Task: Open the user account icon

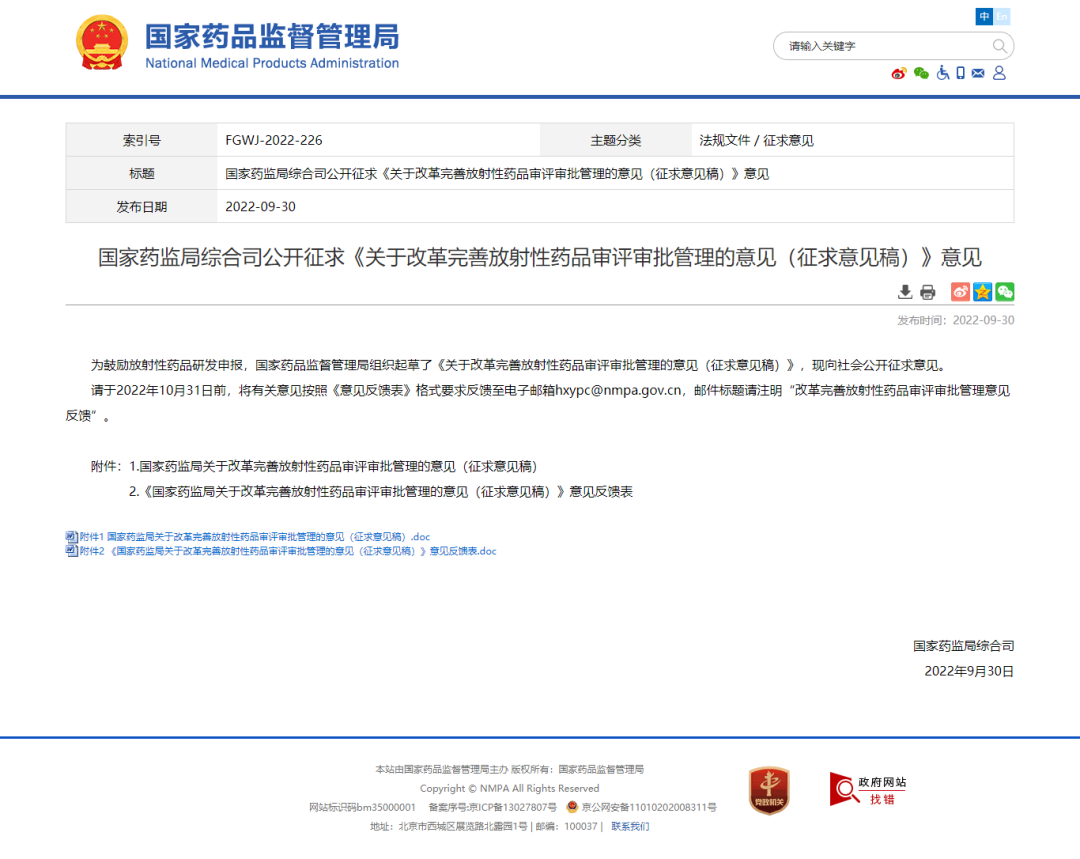Action: 998,73
